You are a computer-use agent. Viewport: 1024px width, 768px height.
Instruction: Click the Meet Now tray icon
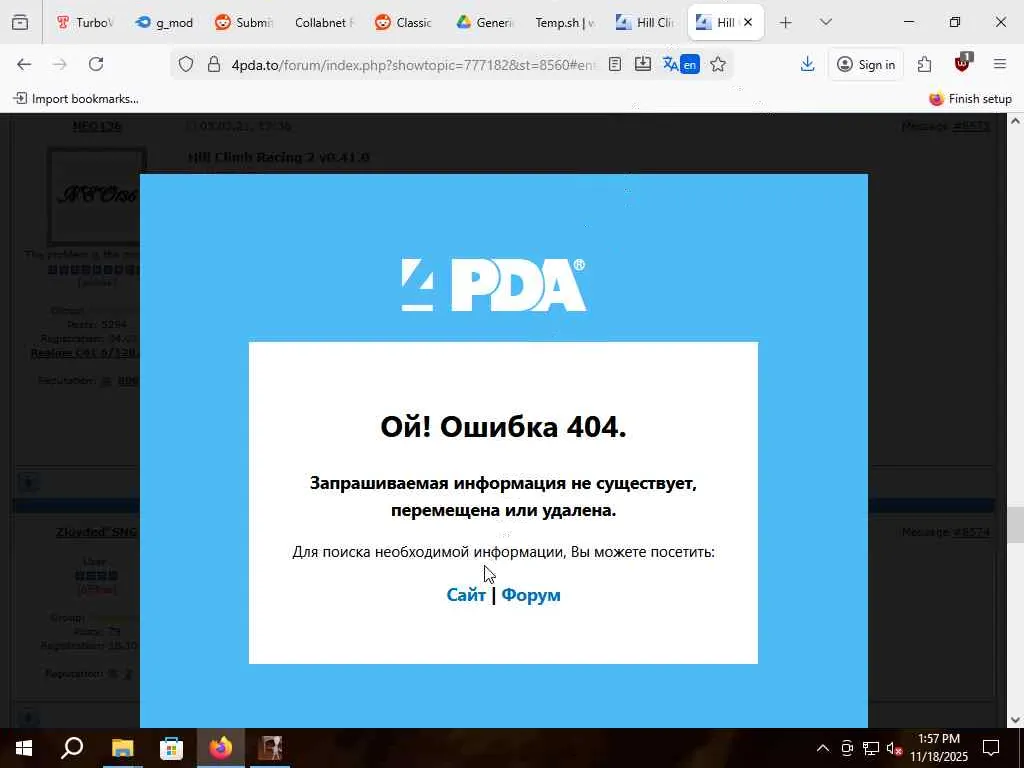[x=847, y=748]
